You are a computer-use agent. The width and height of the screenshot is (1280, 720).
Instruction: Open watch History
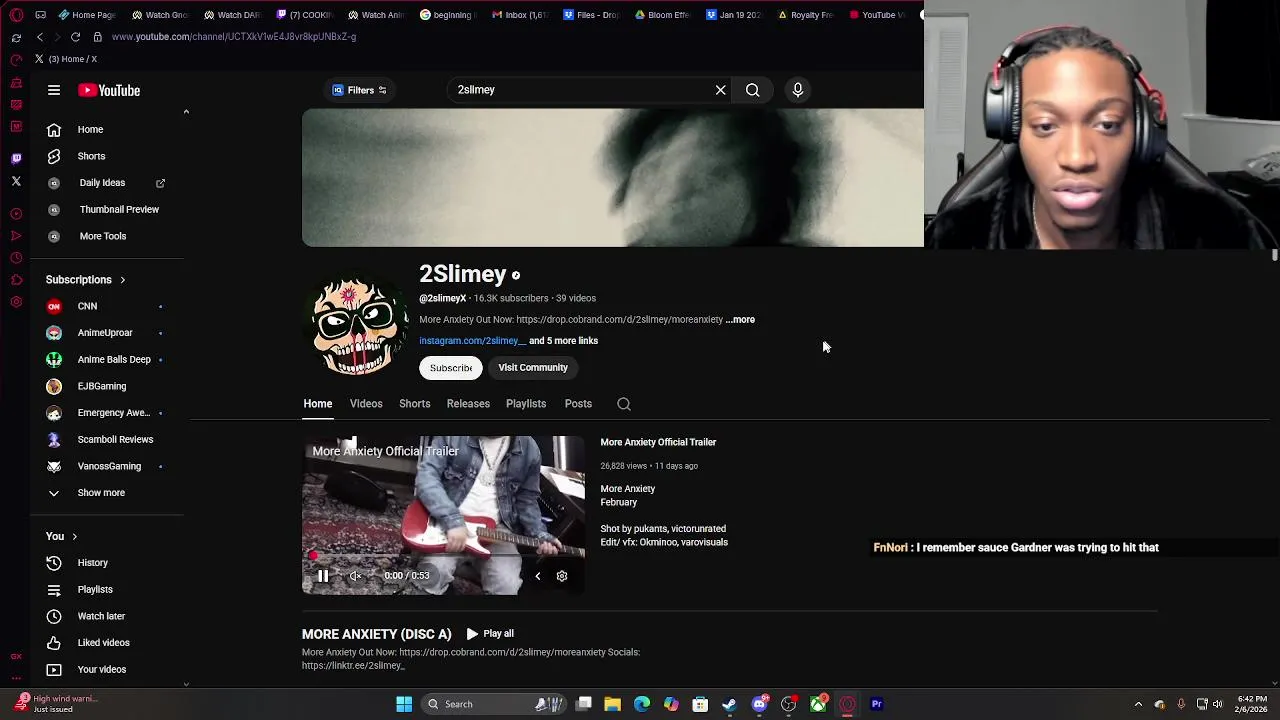pyautogui.click(x=92, y=563)
